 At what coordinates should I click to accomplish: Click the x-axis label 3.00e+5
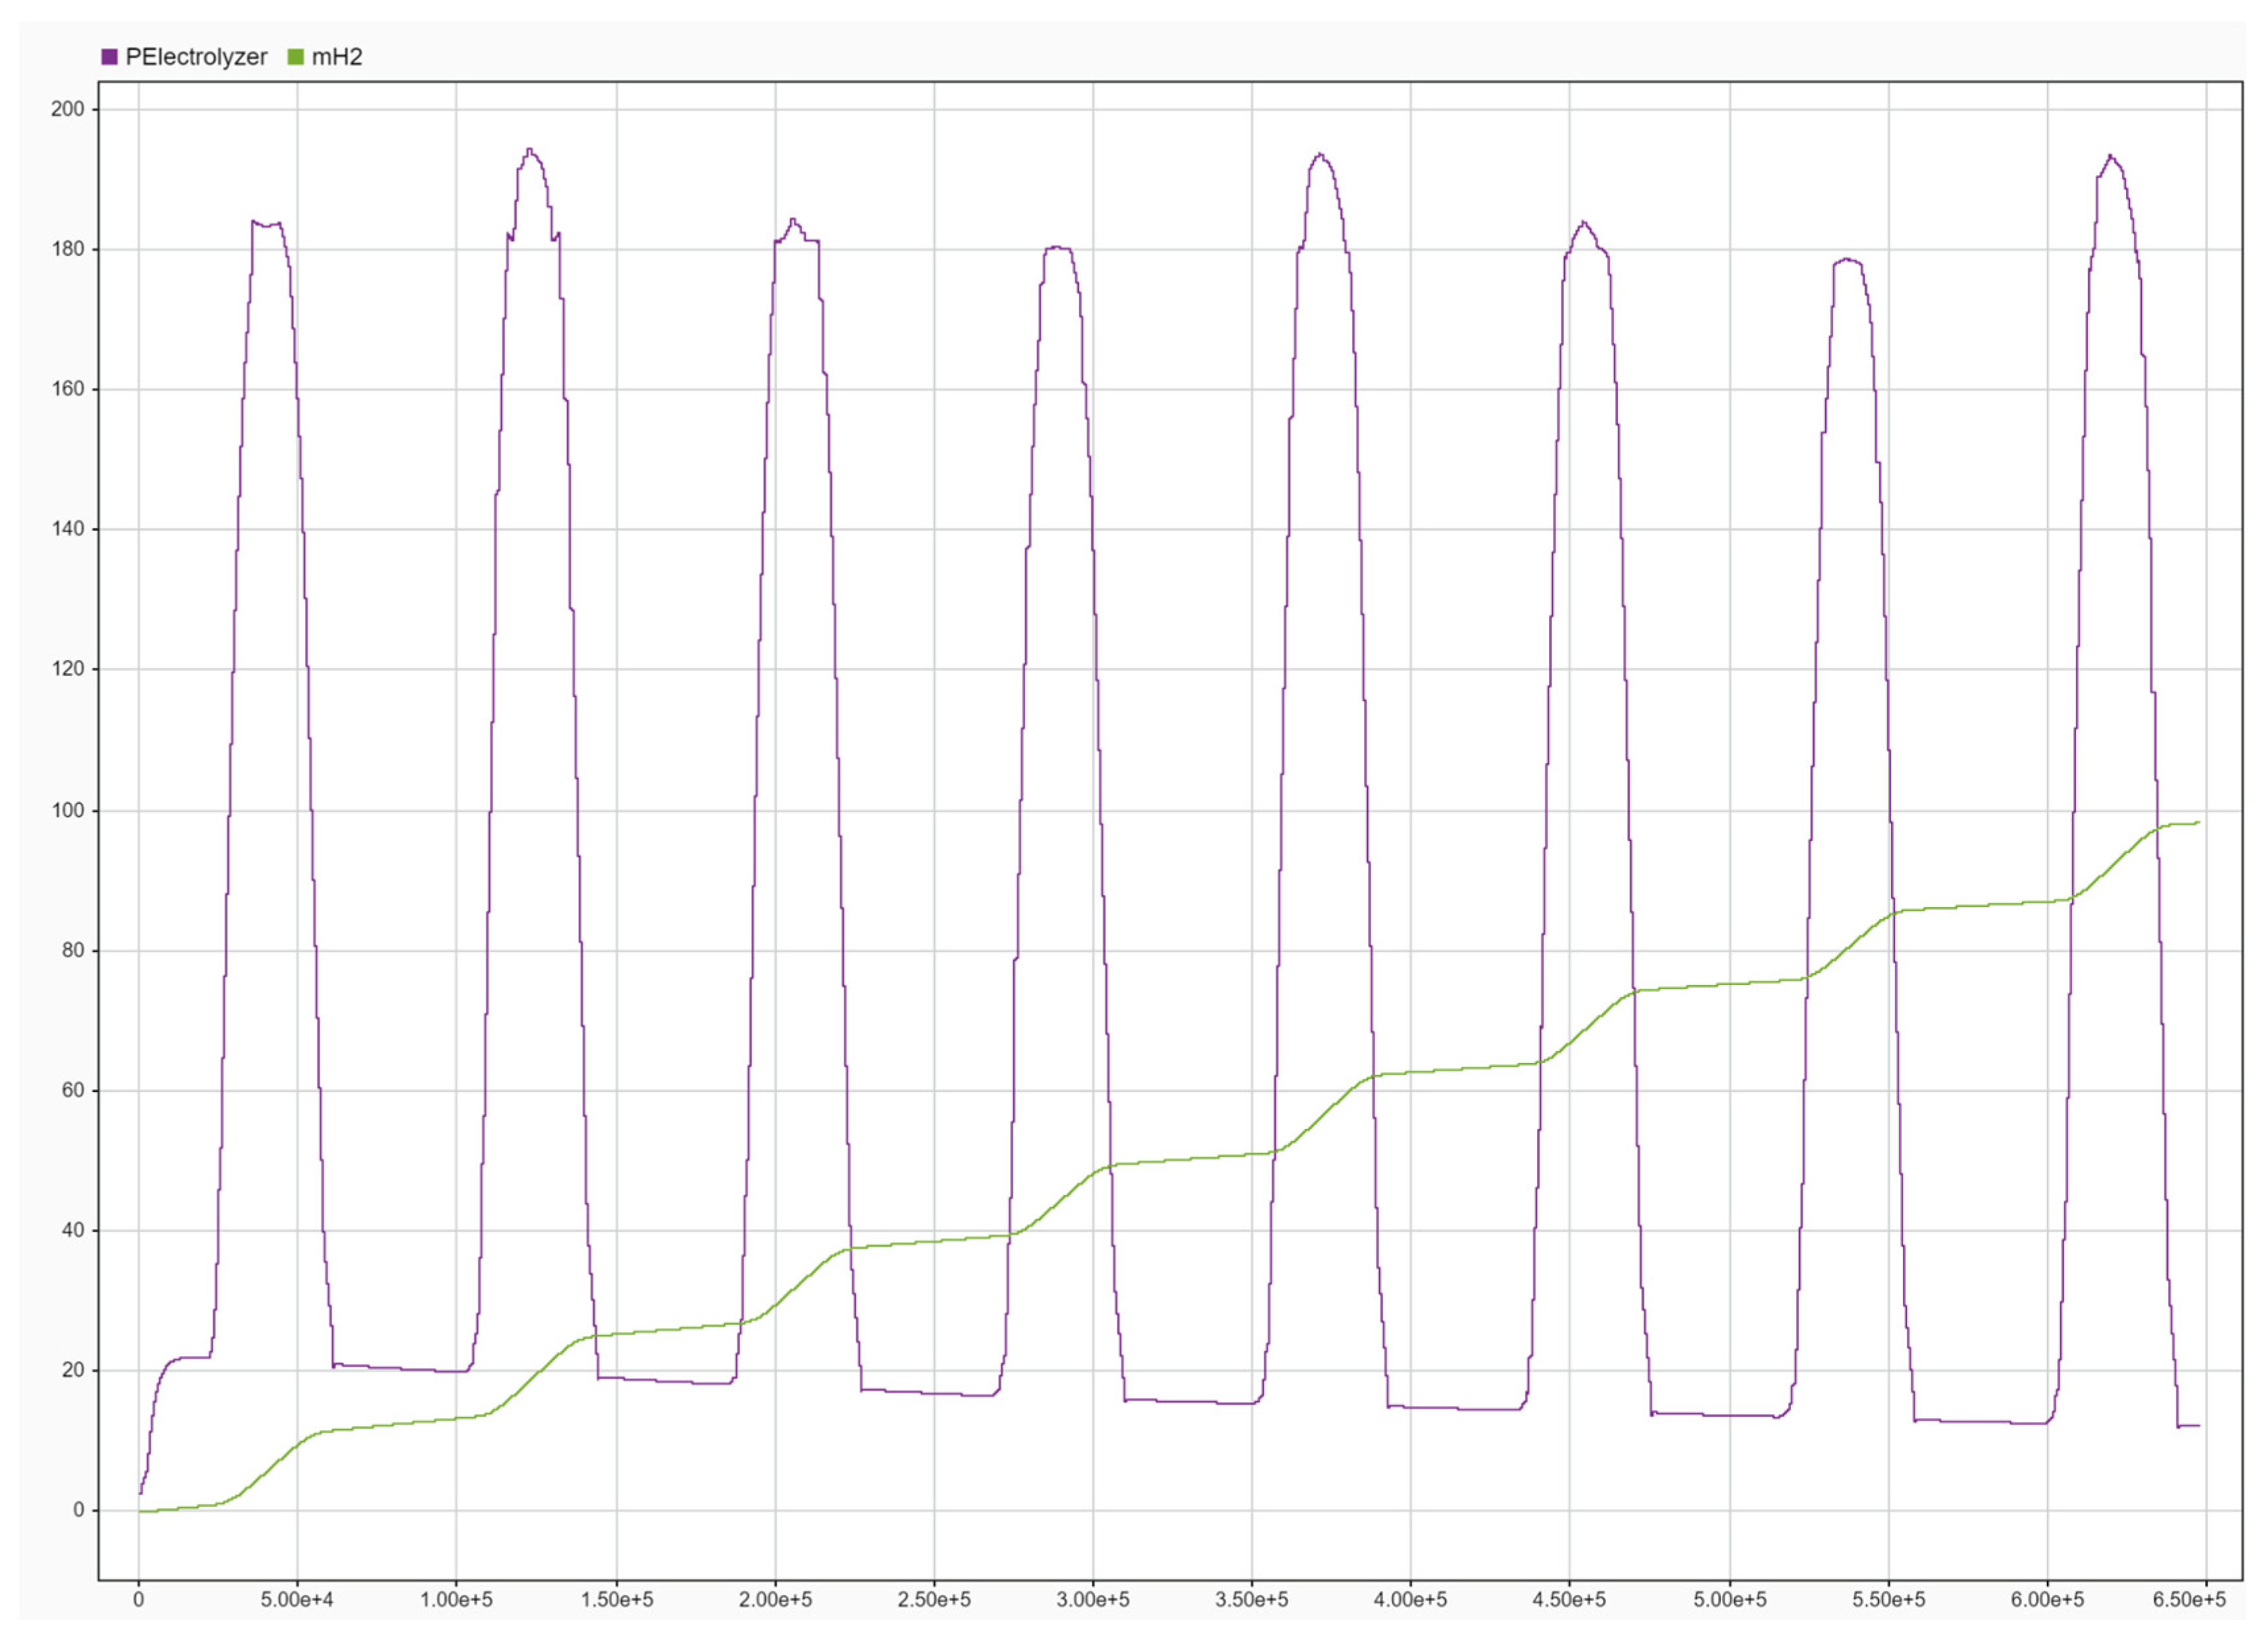tap(1093, 1600)
